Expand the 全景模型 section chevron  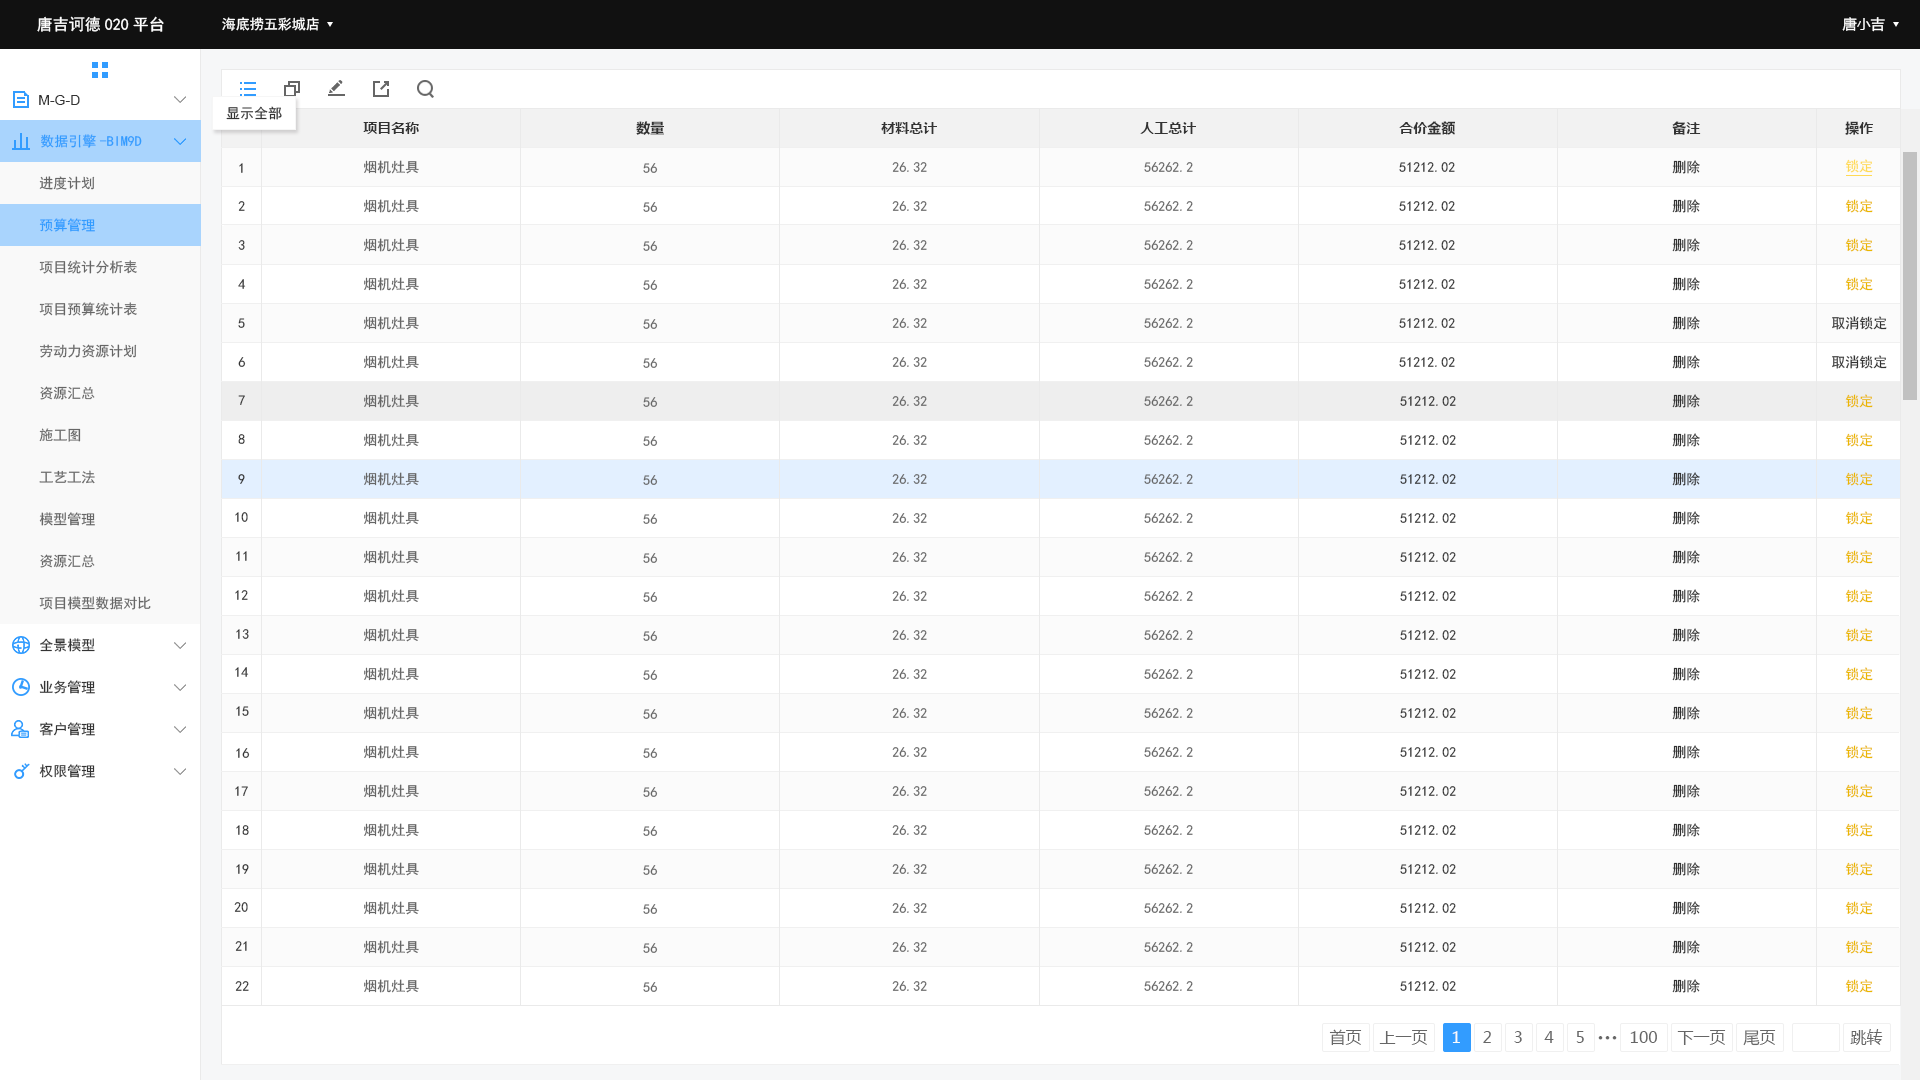[x=180, y=645]
